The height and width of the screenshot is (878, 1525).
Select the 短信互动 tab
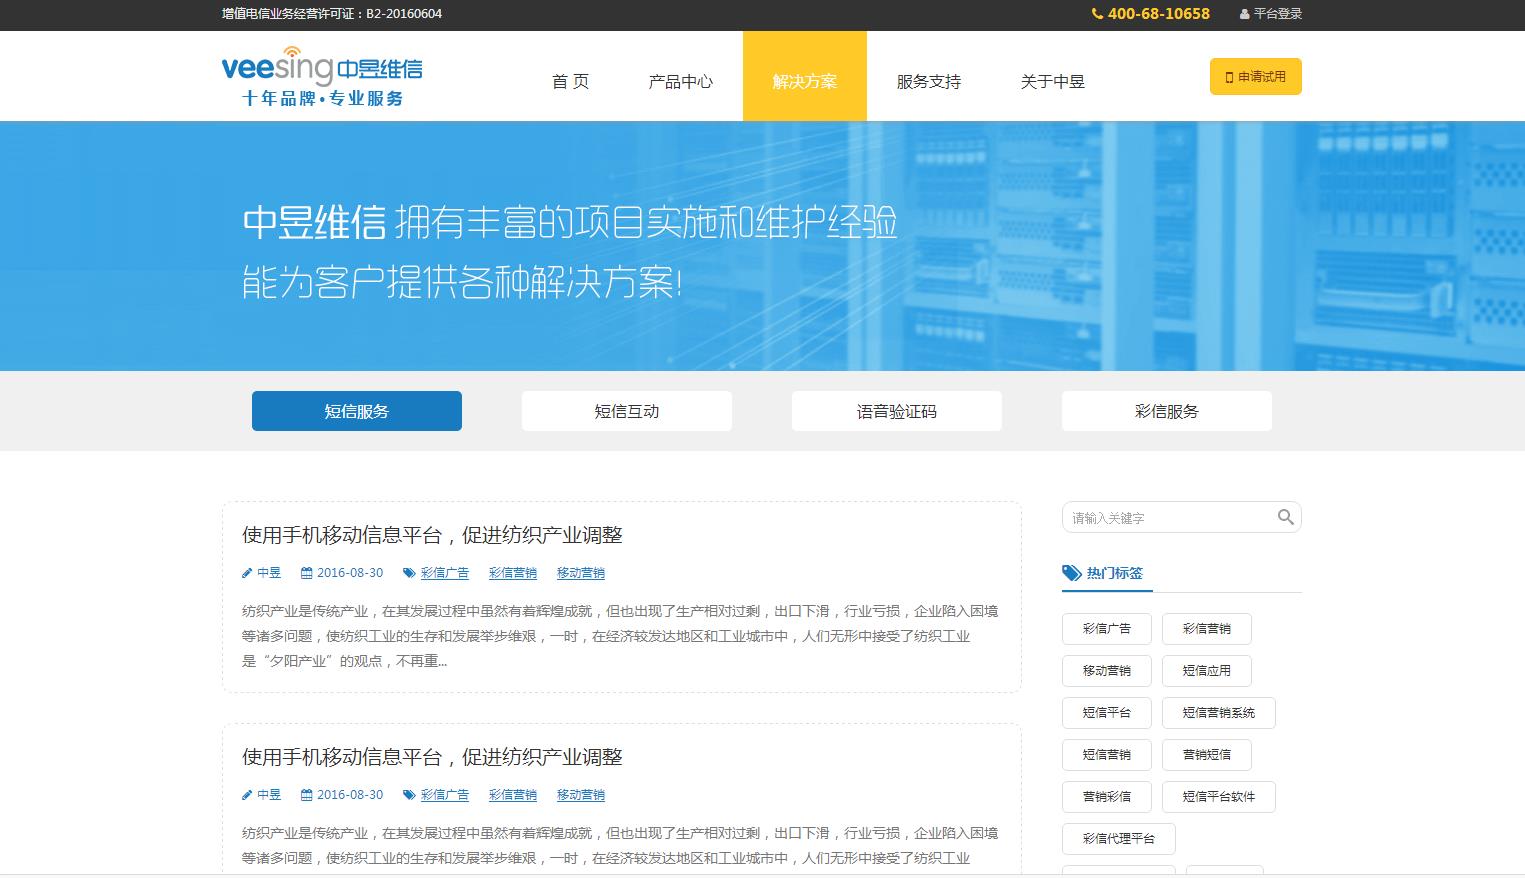pos(626,411)
